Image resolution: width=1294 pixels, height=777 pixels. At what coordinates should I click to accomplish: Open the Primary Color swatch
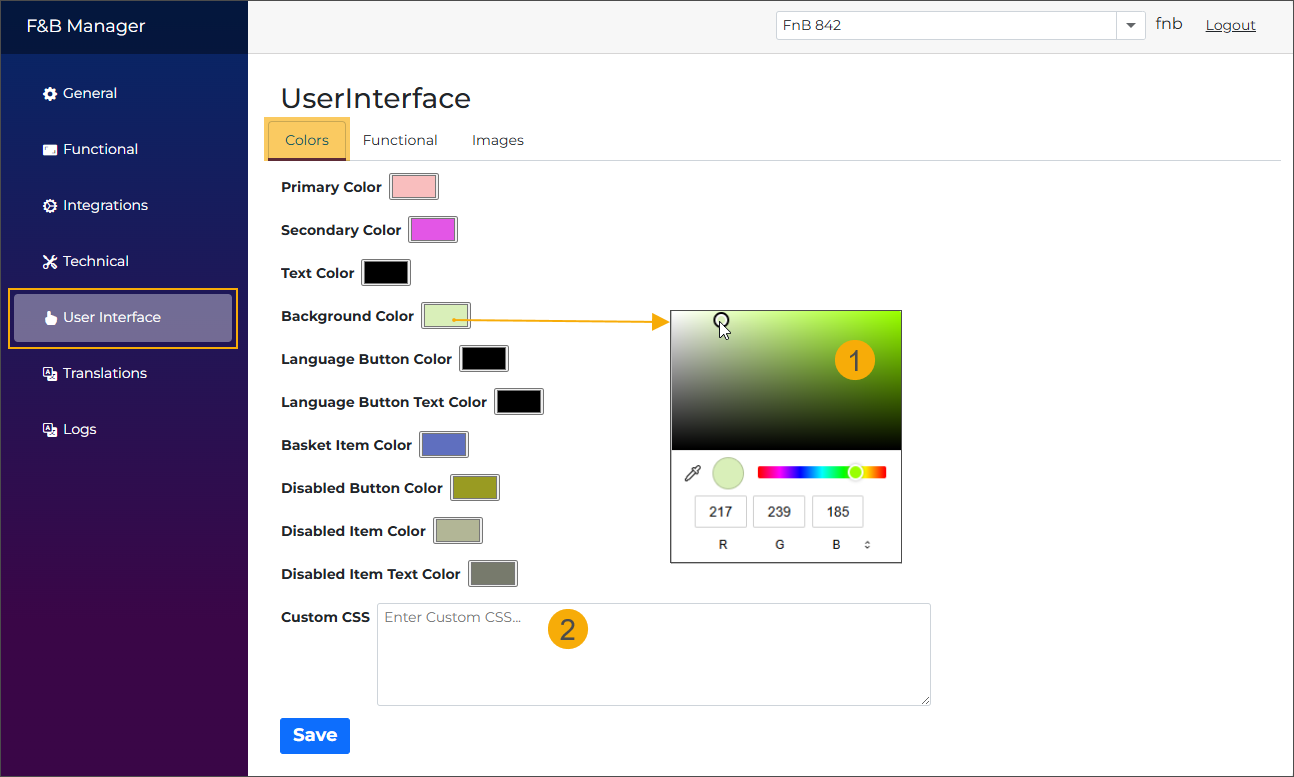[x=413, y=186]
